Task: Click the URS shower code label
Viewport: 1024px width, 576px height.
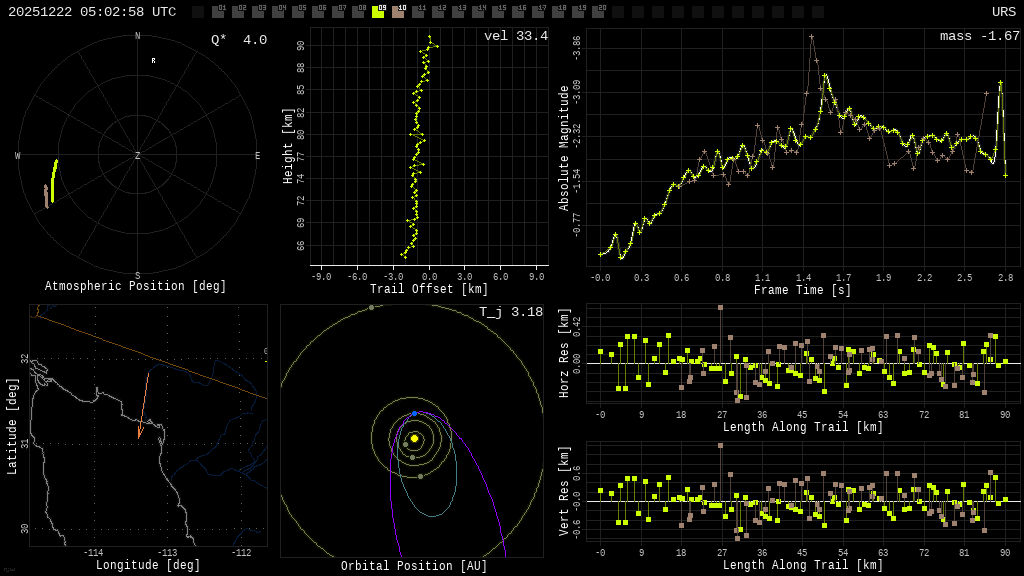Action: pos(1003,12)
